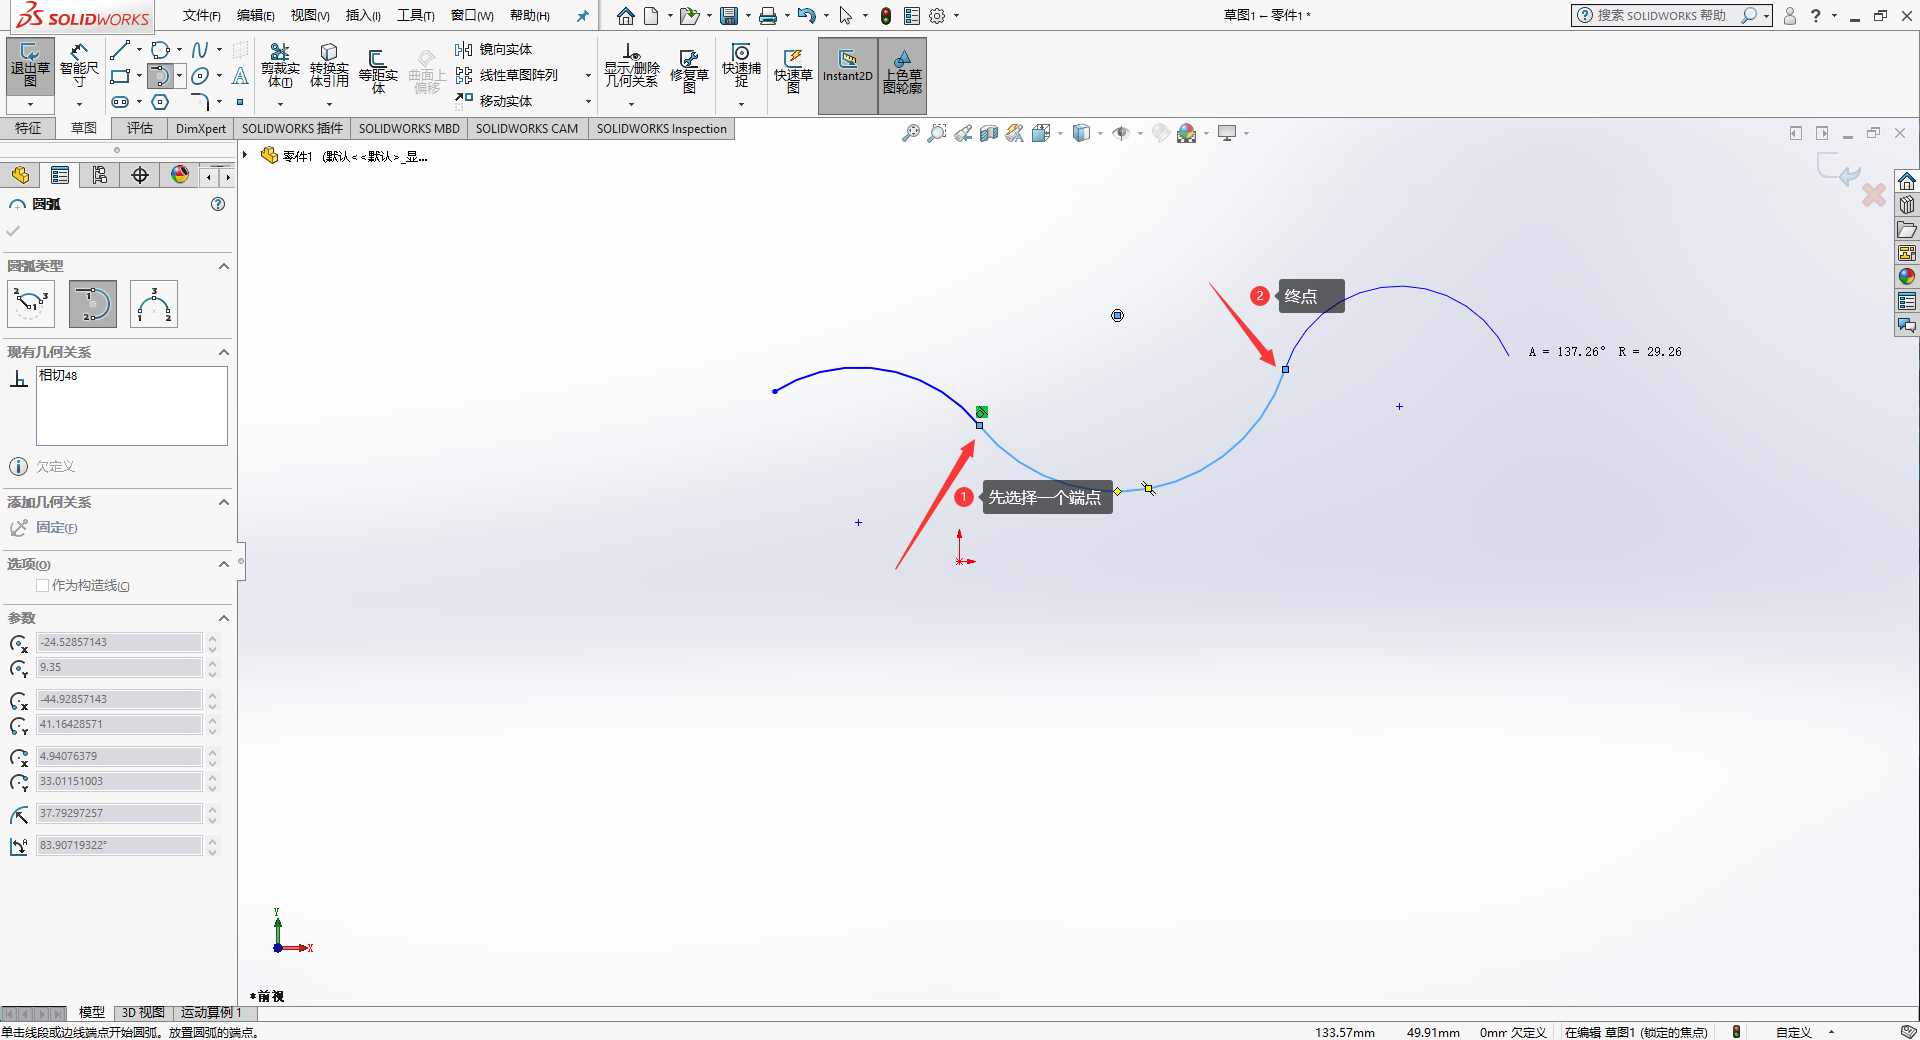Viewport: 1920px width, 1040px height.
Task: Select the Straight Slot tool
Action: pyautogui.click(x=120, y=102)
